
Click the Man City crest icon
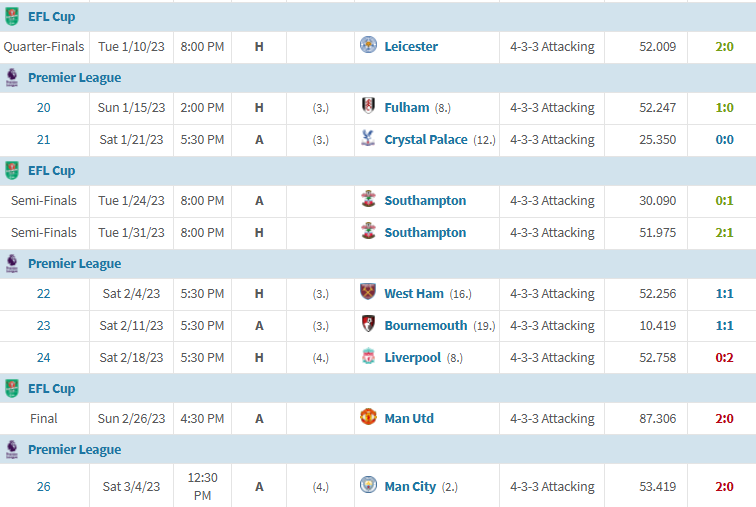click(x=368, y=484)
